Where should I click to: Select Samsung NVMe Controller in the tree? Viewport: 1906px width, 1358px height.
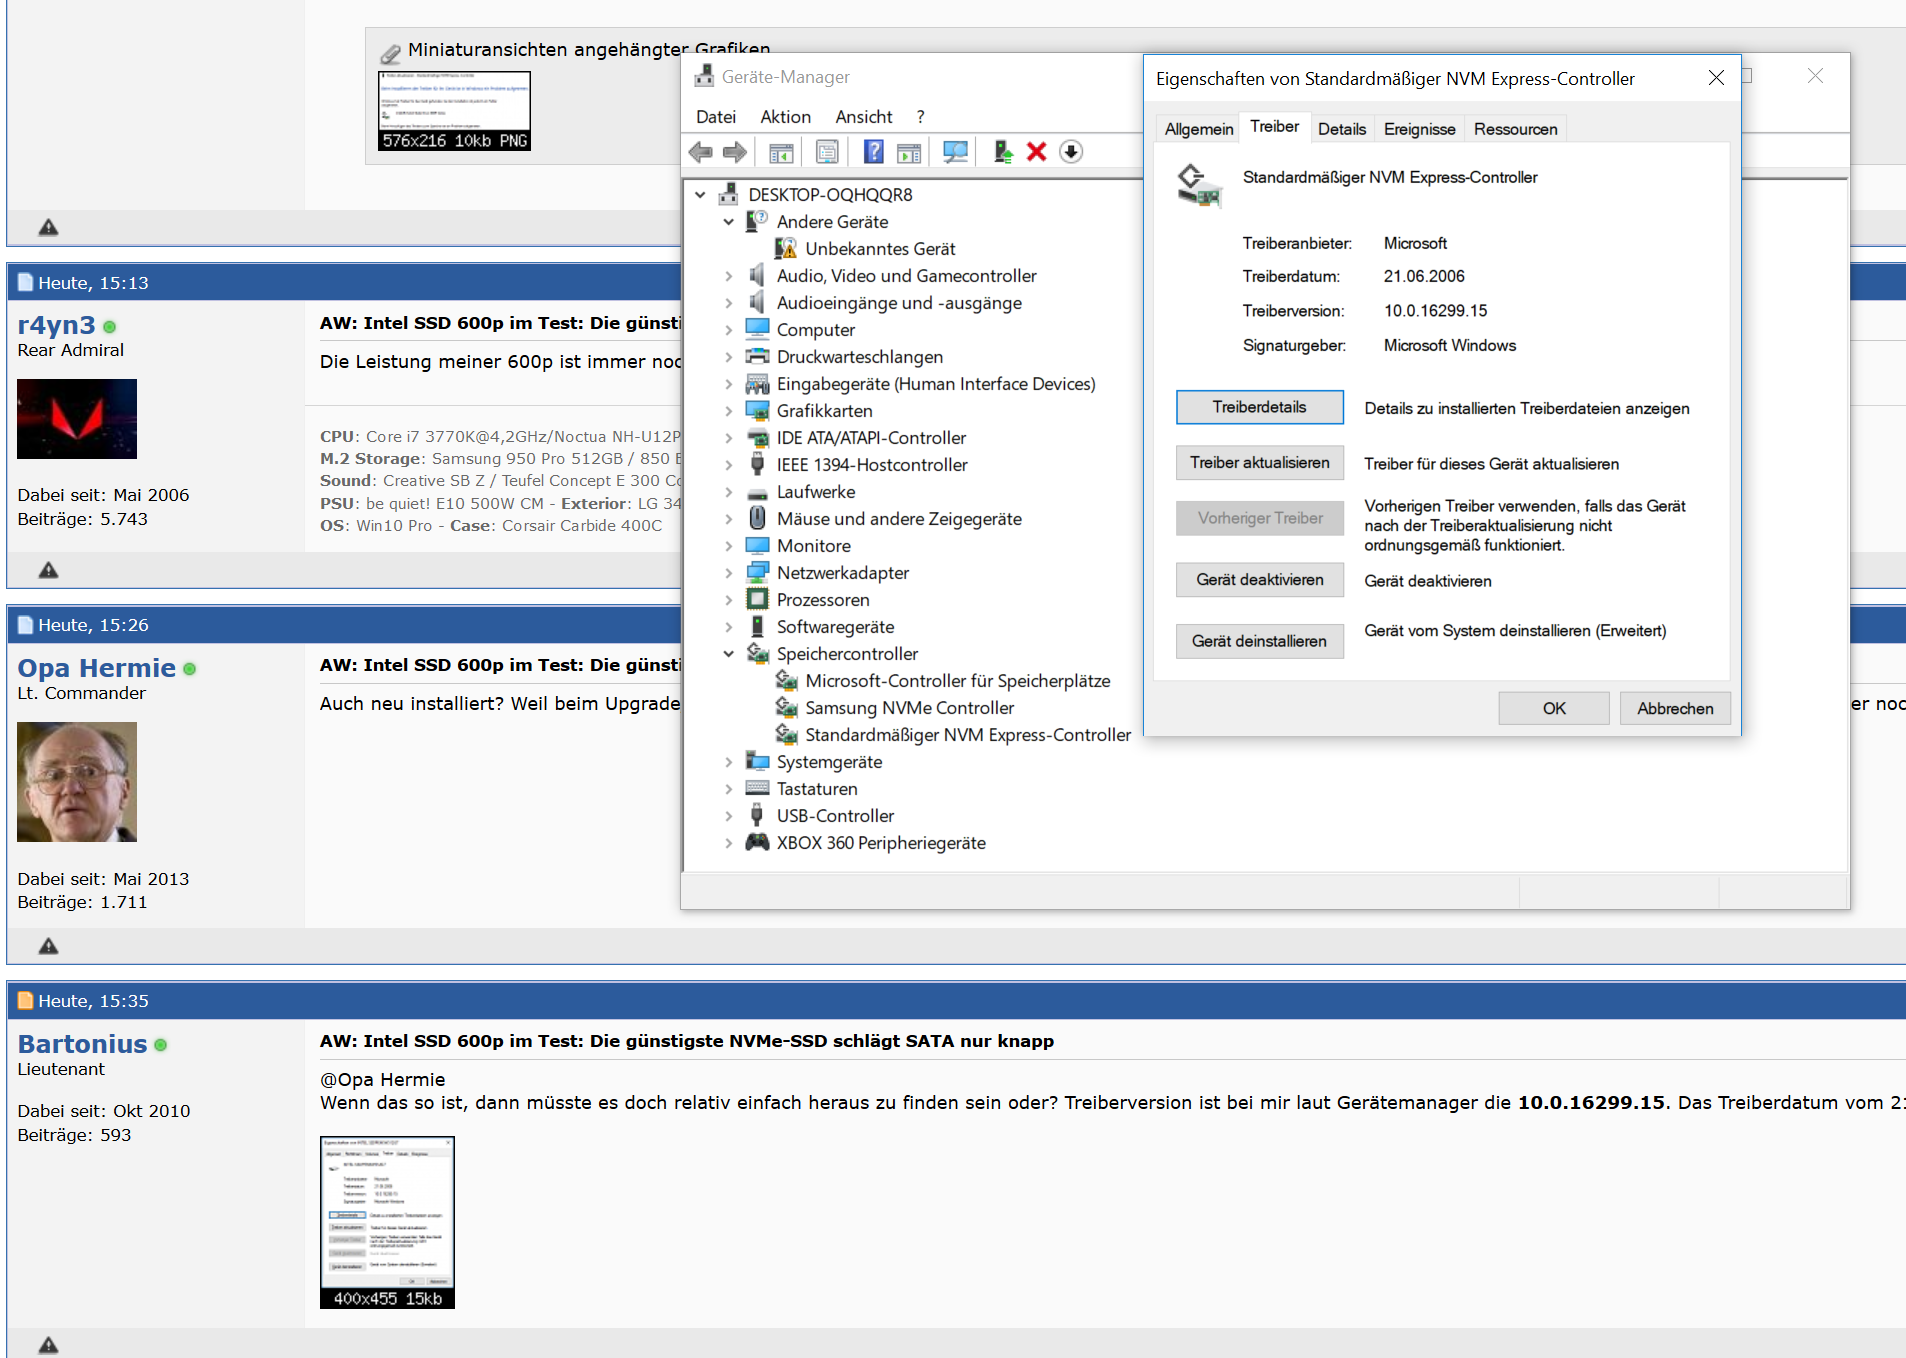click(909, 707)
